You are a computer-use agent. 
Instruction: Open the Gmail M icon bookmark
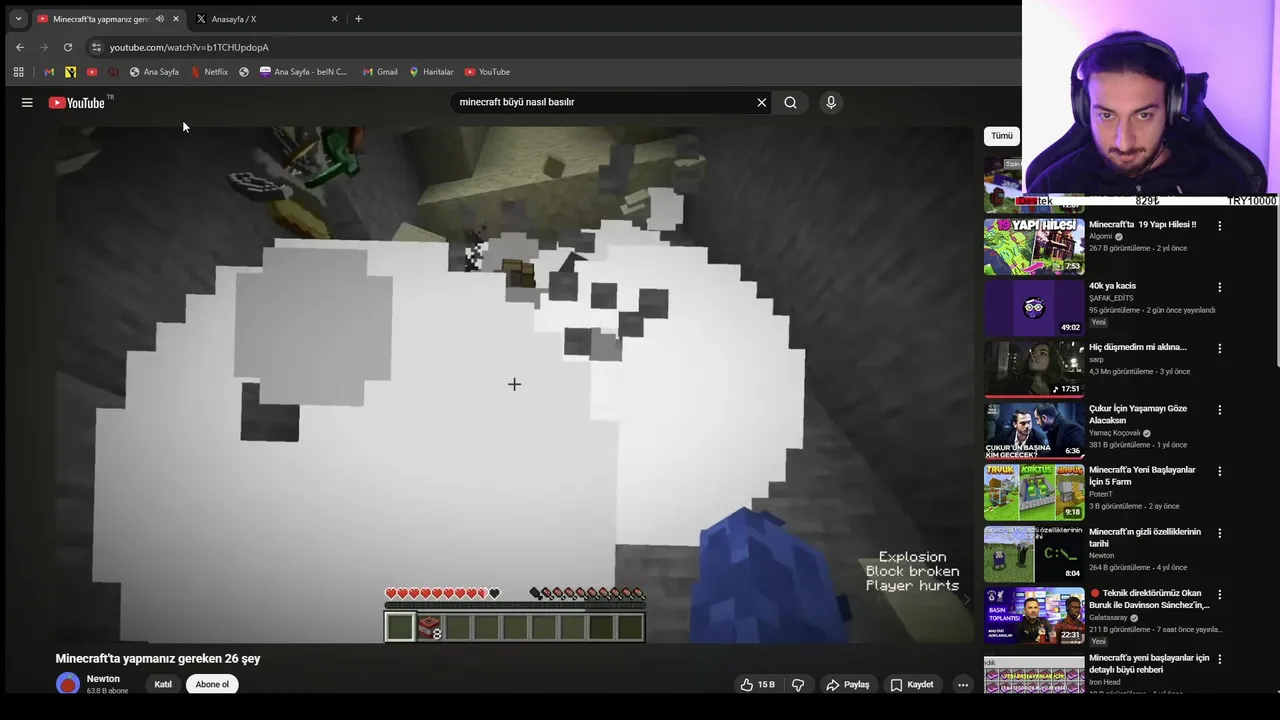tap(49, 72)
